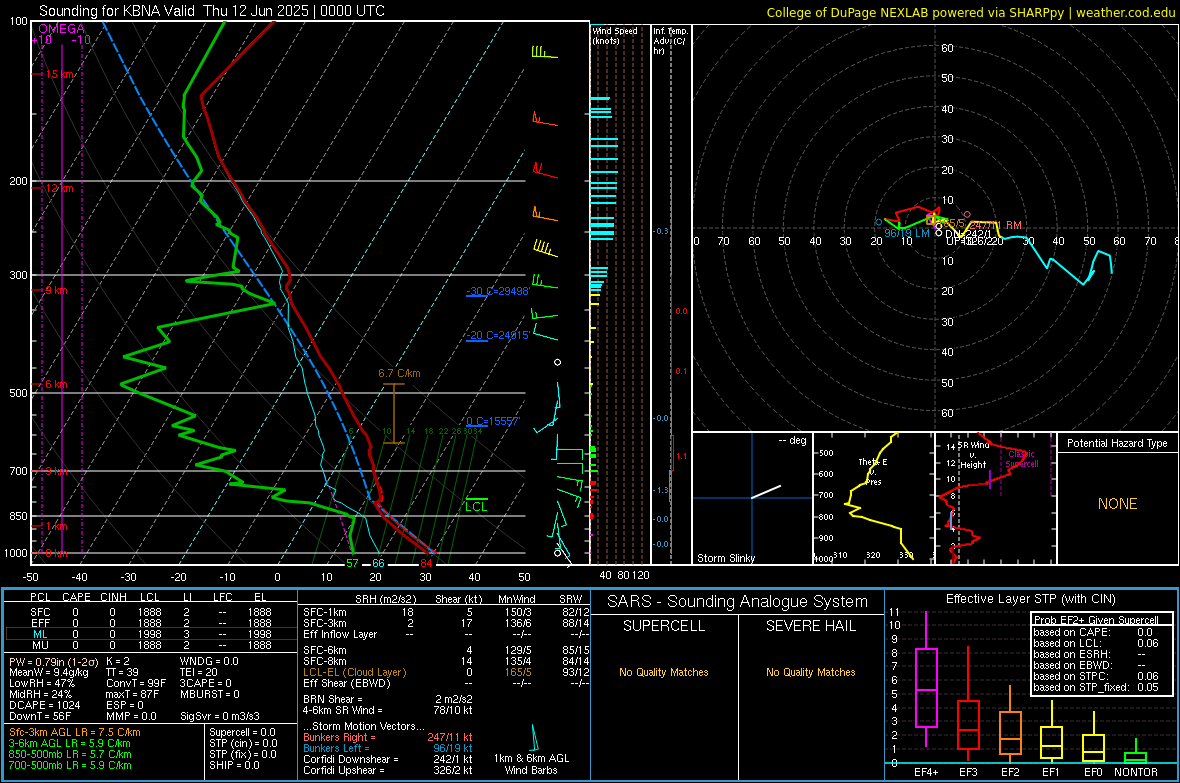This screenshot has height=783, width=1180.
Task: Click the surface wetbulb value 57
Action: (x=352, y=563)
